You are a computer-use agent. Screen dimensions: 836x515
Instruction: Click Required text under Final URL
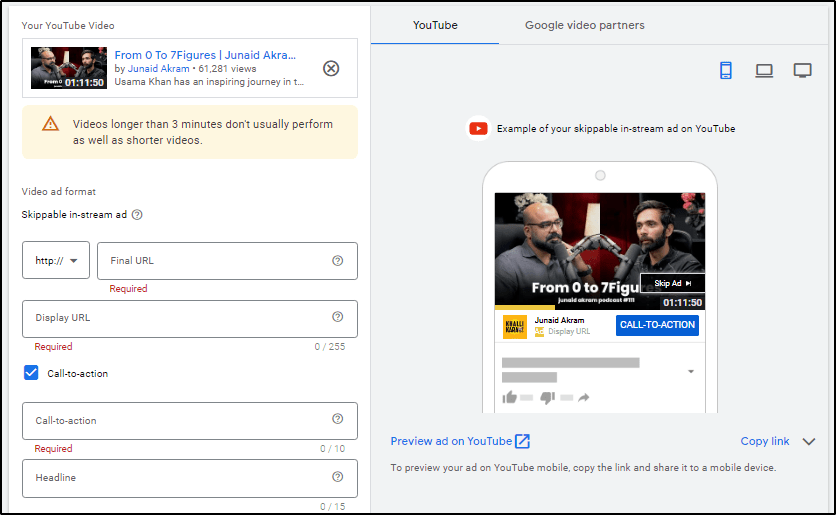[x=128, y=288]
